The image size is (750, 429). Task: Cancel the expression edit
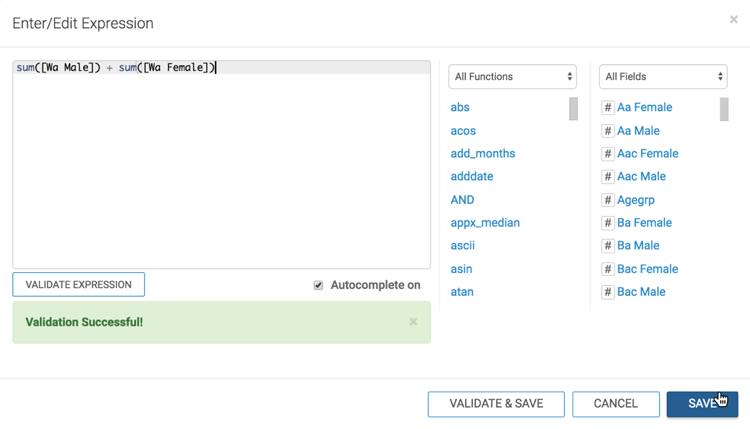pos(615,404)
